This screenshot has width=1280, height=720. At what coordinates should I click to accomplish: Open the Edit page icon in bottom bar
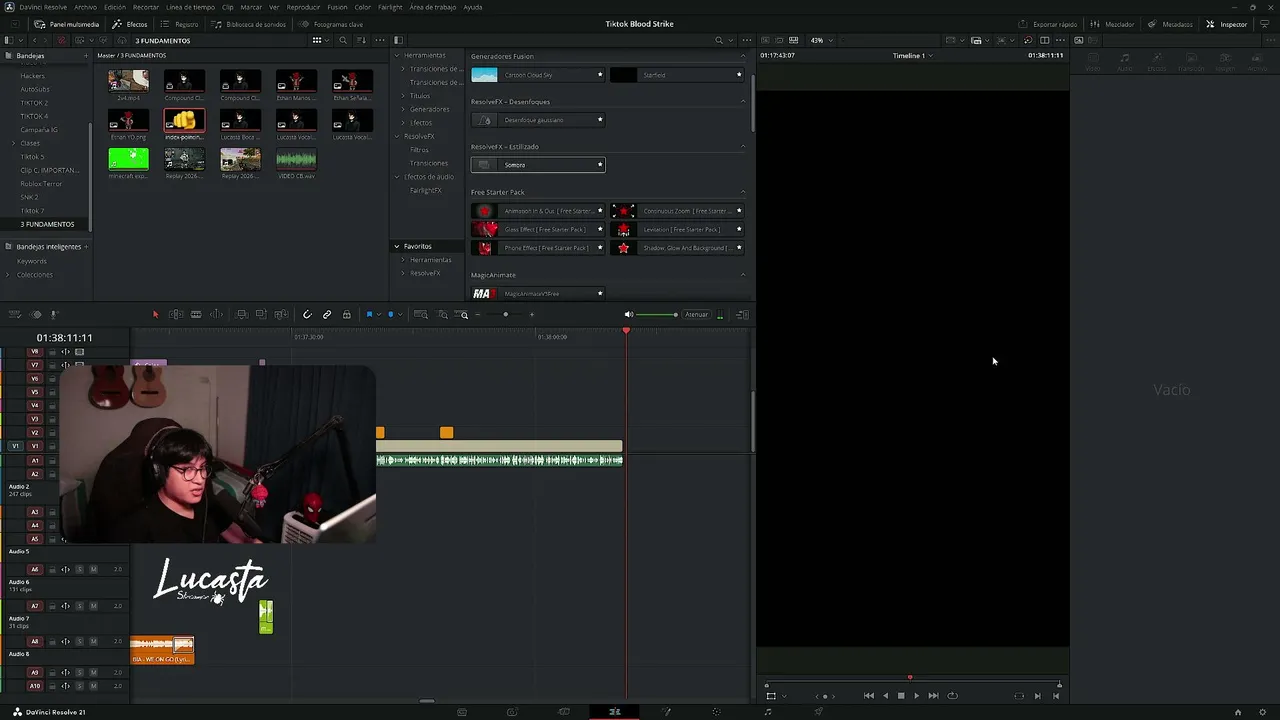click(614, 712)
